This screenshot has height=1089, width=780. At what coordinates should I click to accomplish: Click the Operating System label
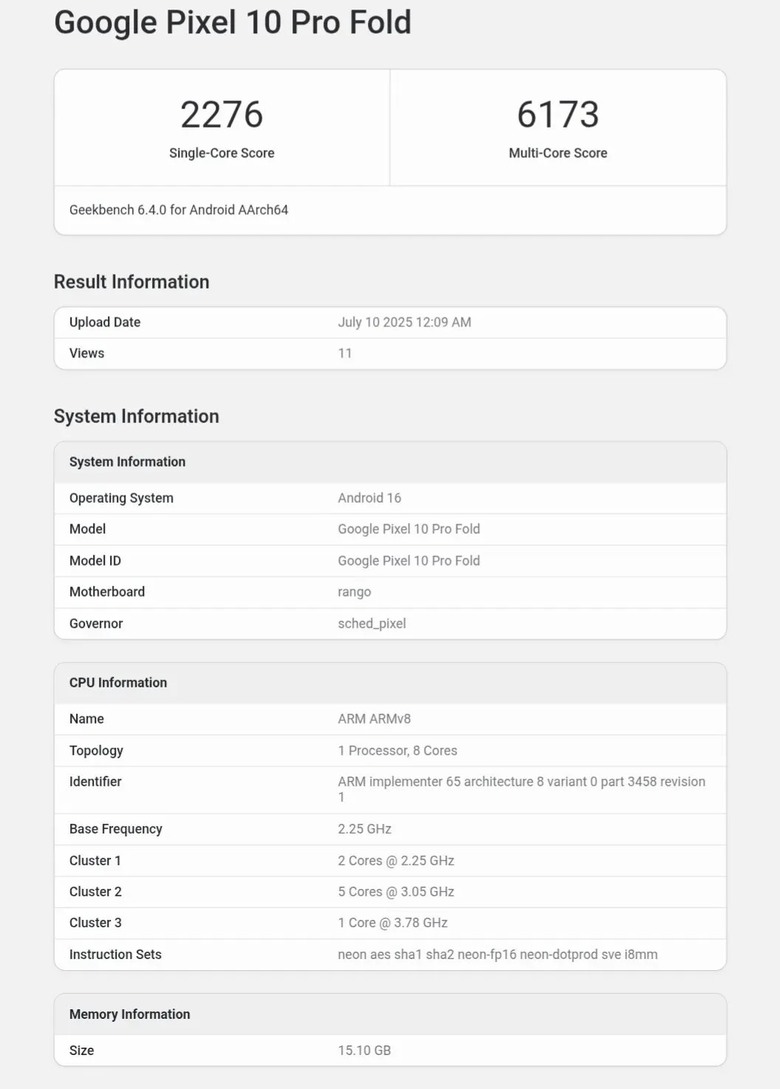[121, 498]
